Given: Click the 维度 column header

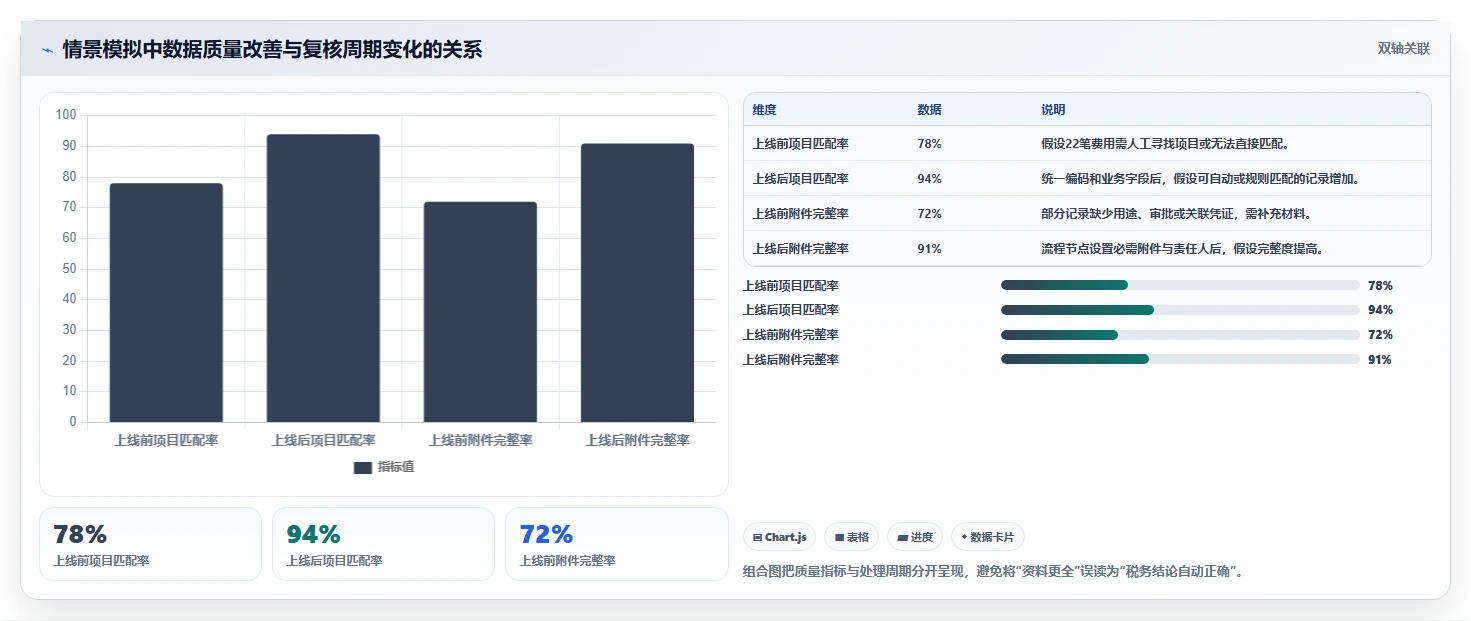Looking at the screenshot, I should (x=764, y=110).
